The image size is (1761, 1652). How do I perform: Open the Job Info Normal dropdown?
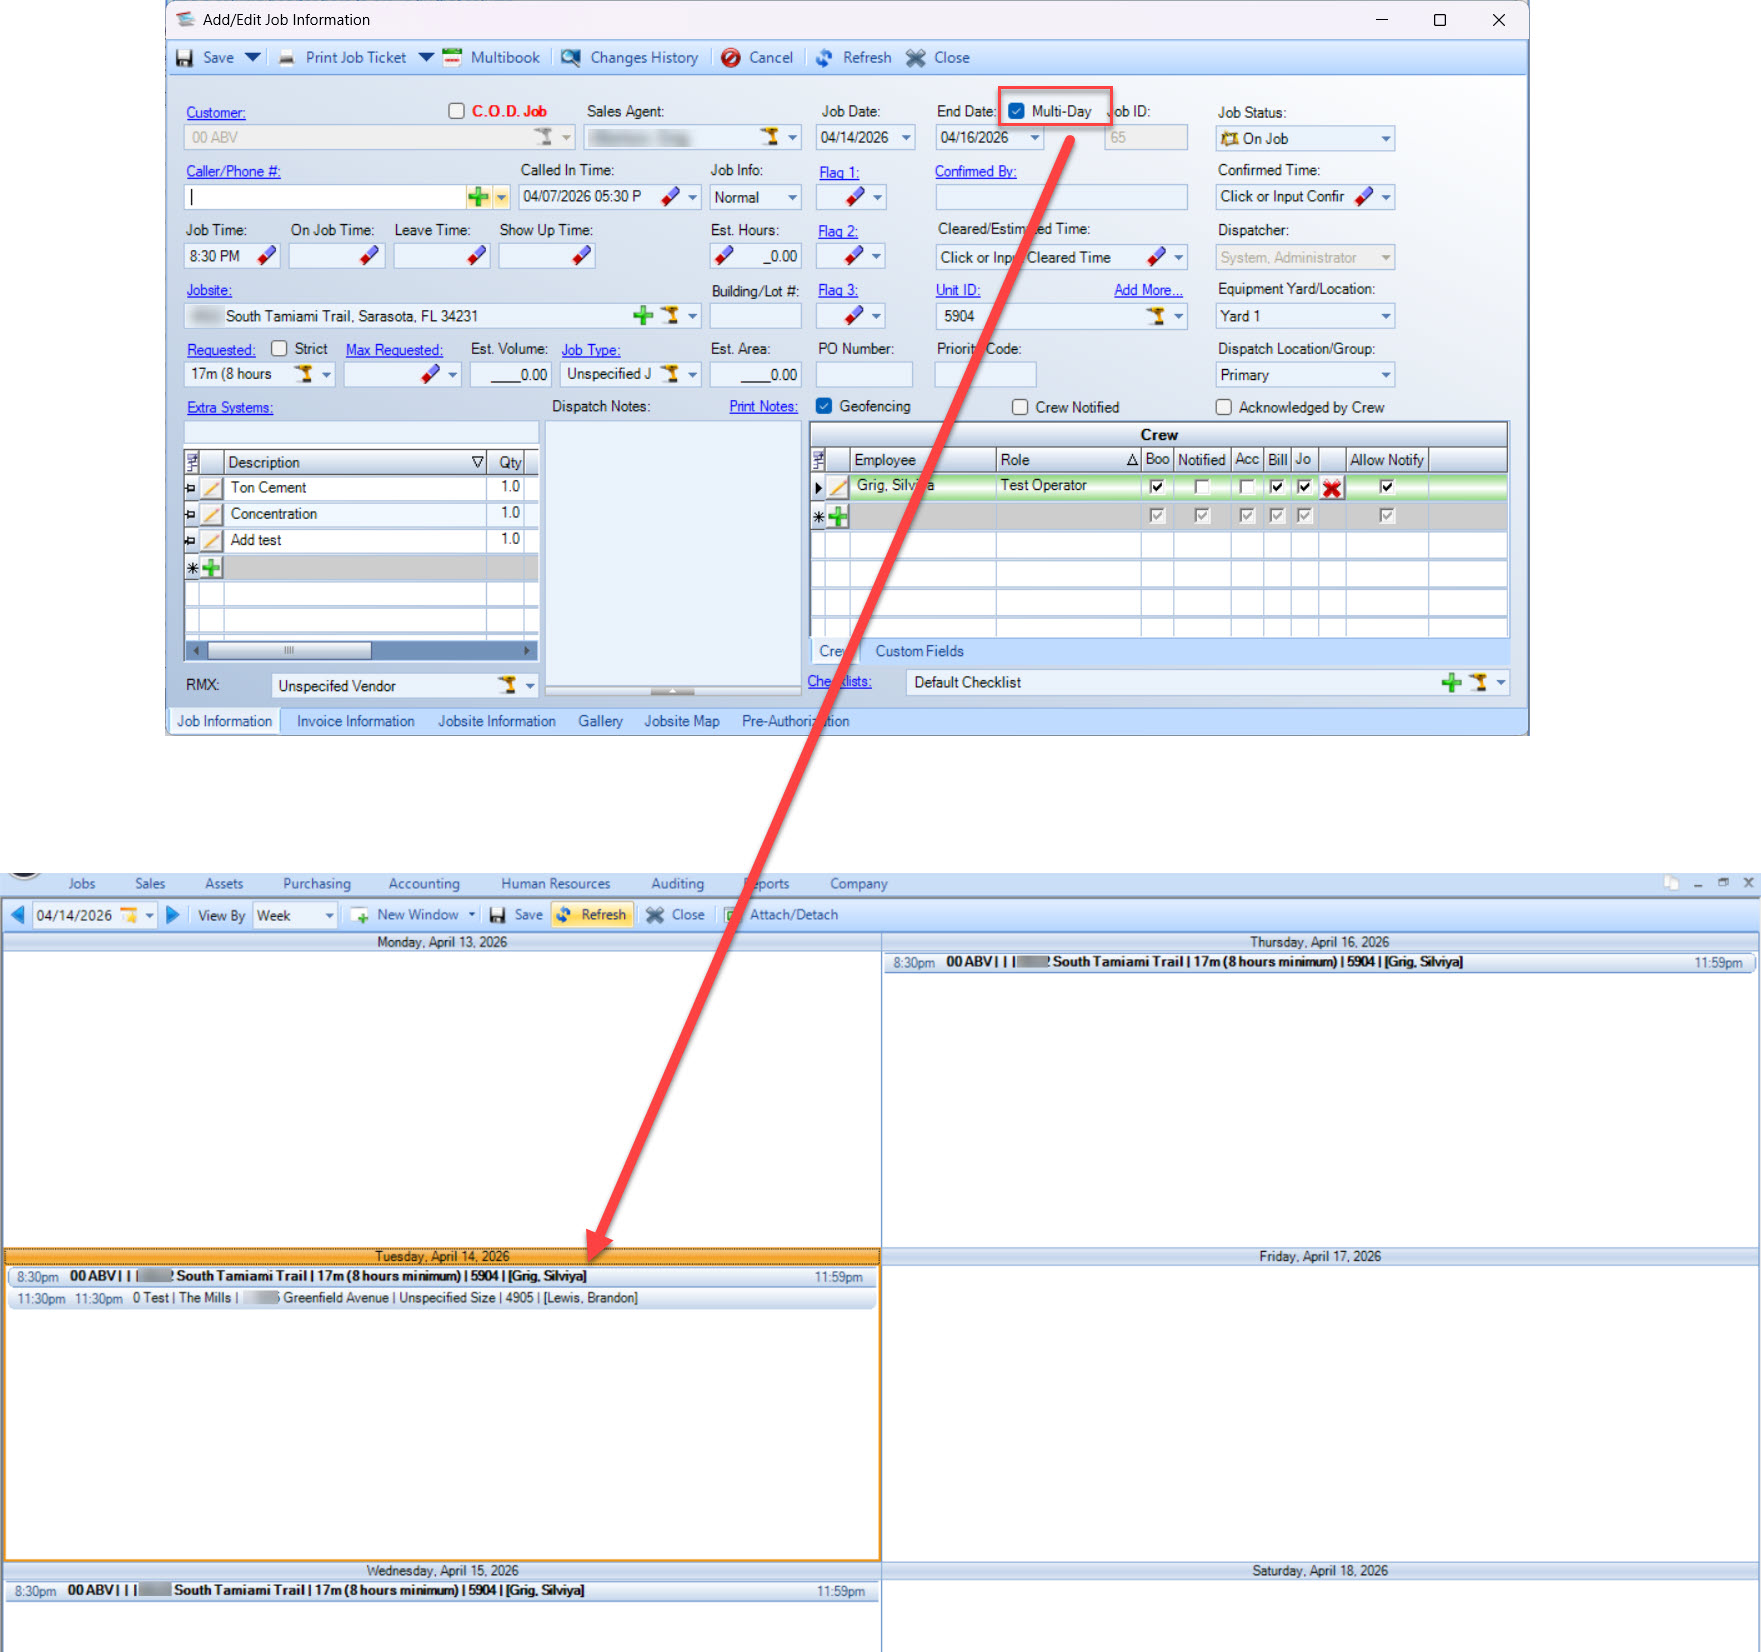pos(792,198)
